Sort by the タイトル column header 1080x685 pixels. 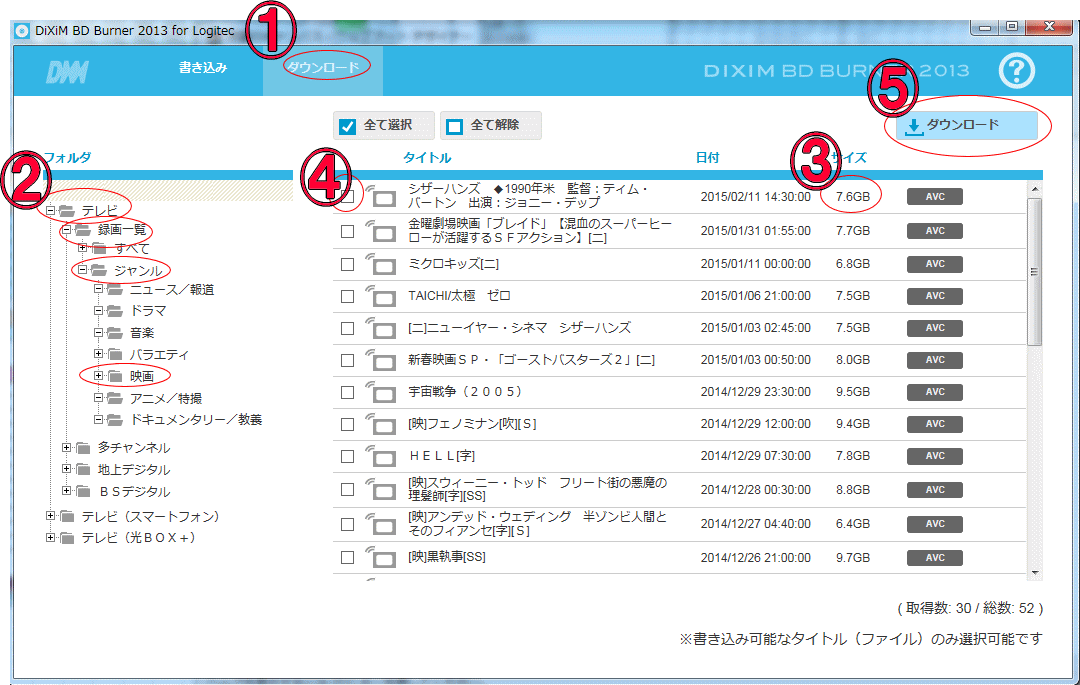pyautogui.click(x=427, y=158)
